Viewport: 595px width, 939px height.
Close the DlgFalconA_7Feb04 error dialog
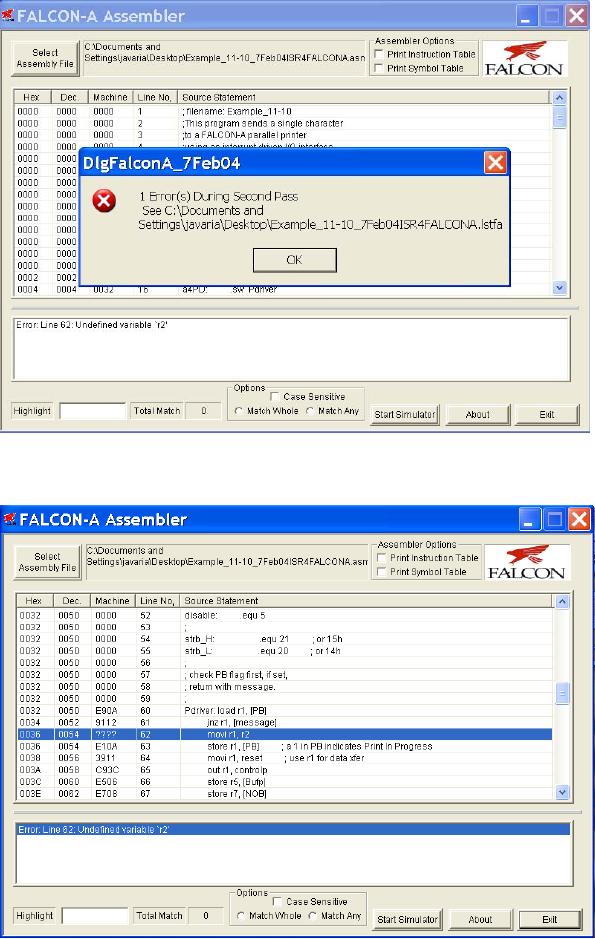496,162
